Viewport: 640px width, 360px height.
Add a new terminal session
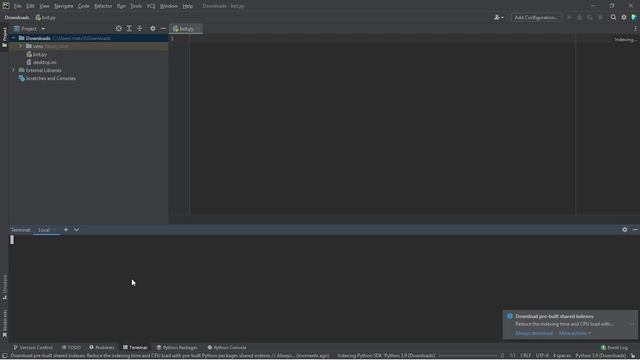pos(66,230)
